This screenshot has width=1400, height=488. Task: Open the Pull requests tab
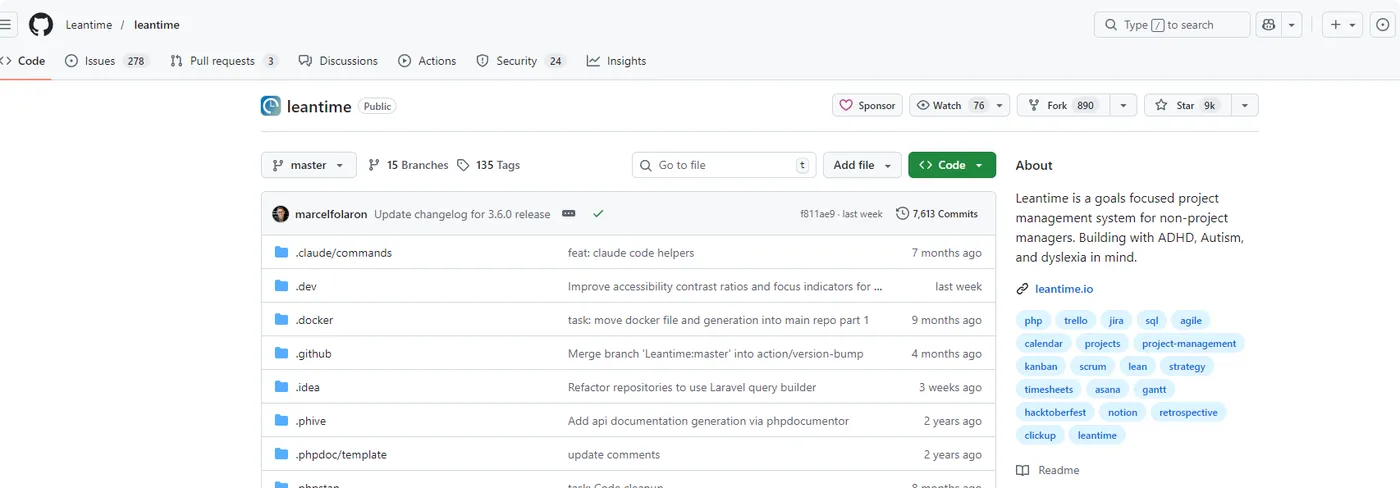[224, 61]
